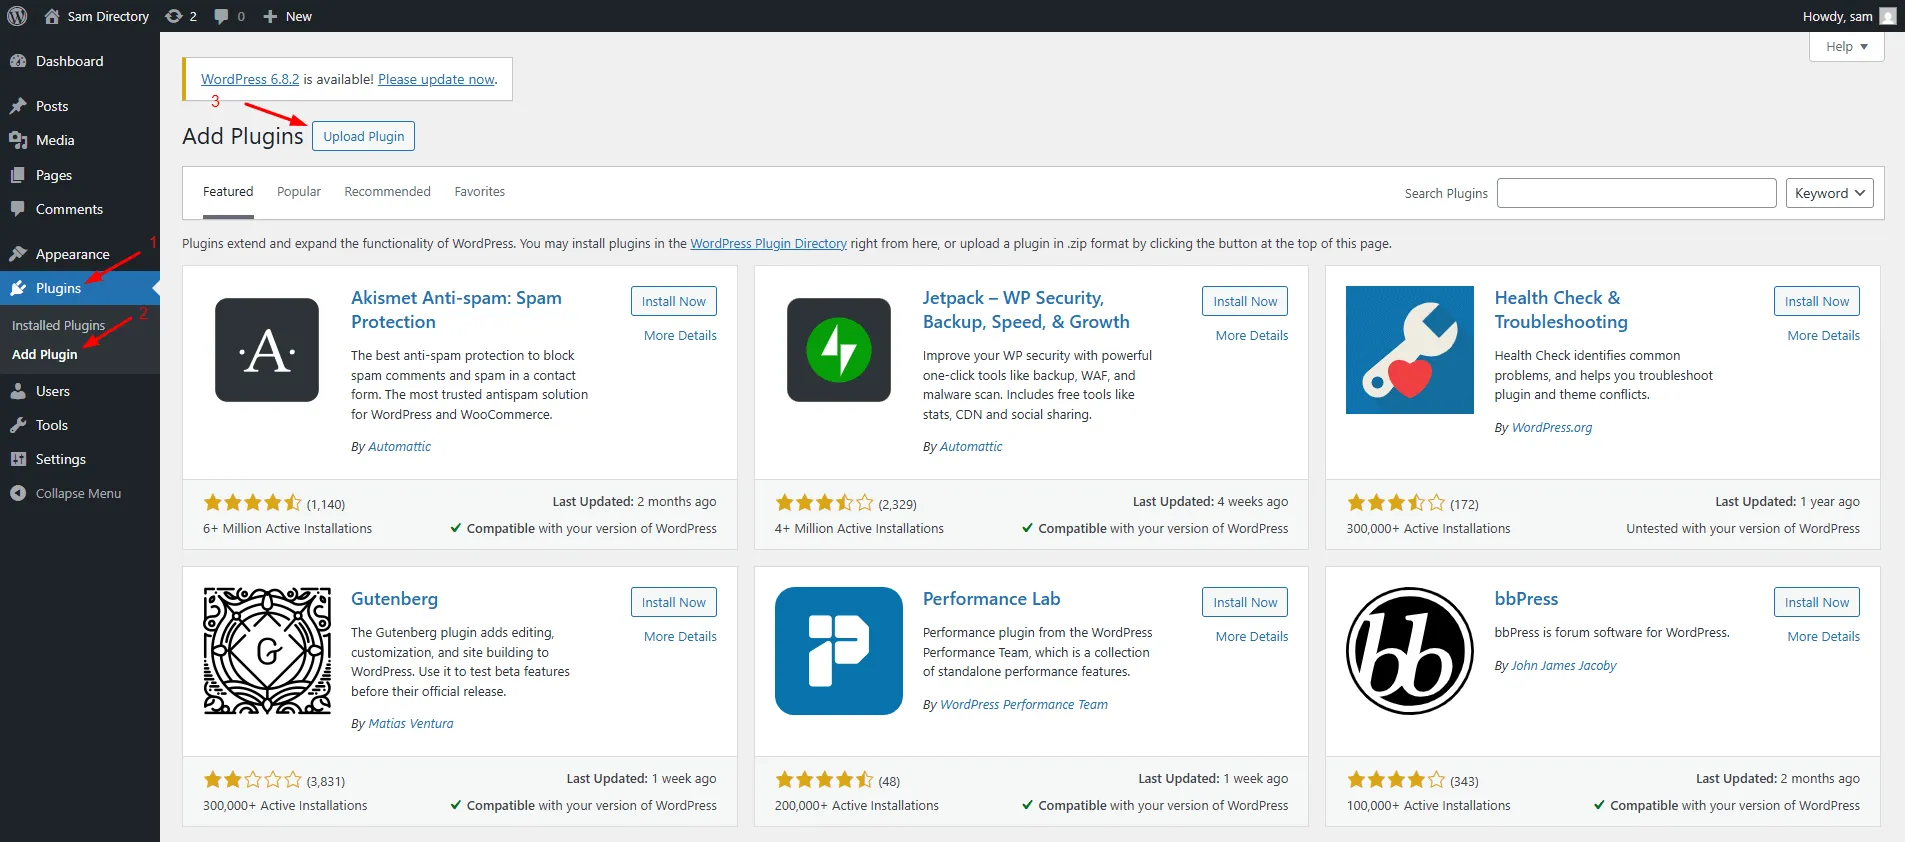Screen dimensions: 1907x842
Task: Open Health Check & Troubleshooting title link
Action: pyautogui.click(x=1561, y=310)
